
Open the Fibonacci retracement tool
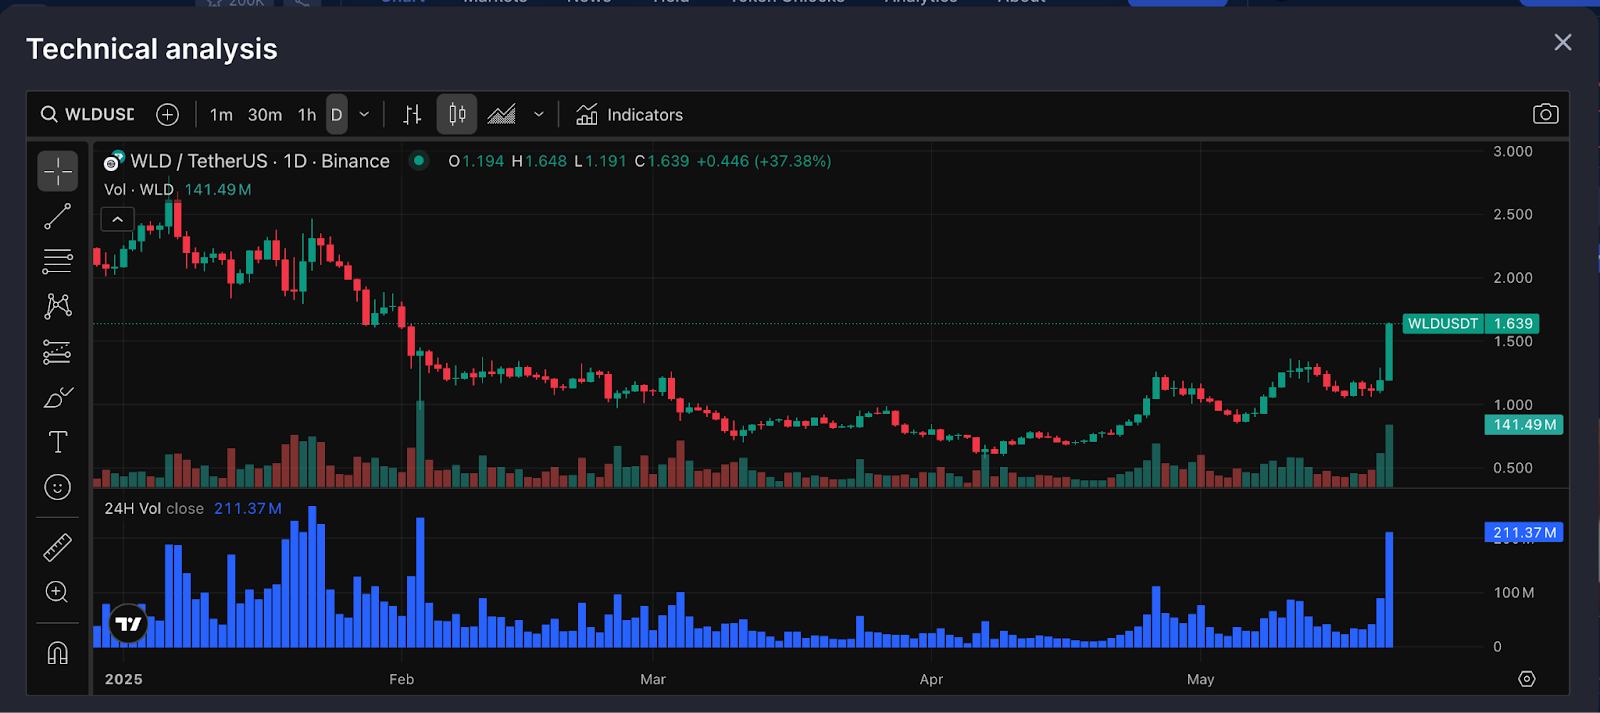coord(58,261)
